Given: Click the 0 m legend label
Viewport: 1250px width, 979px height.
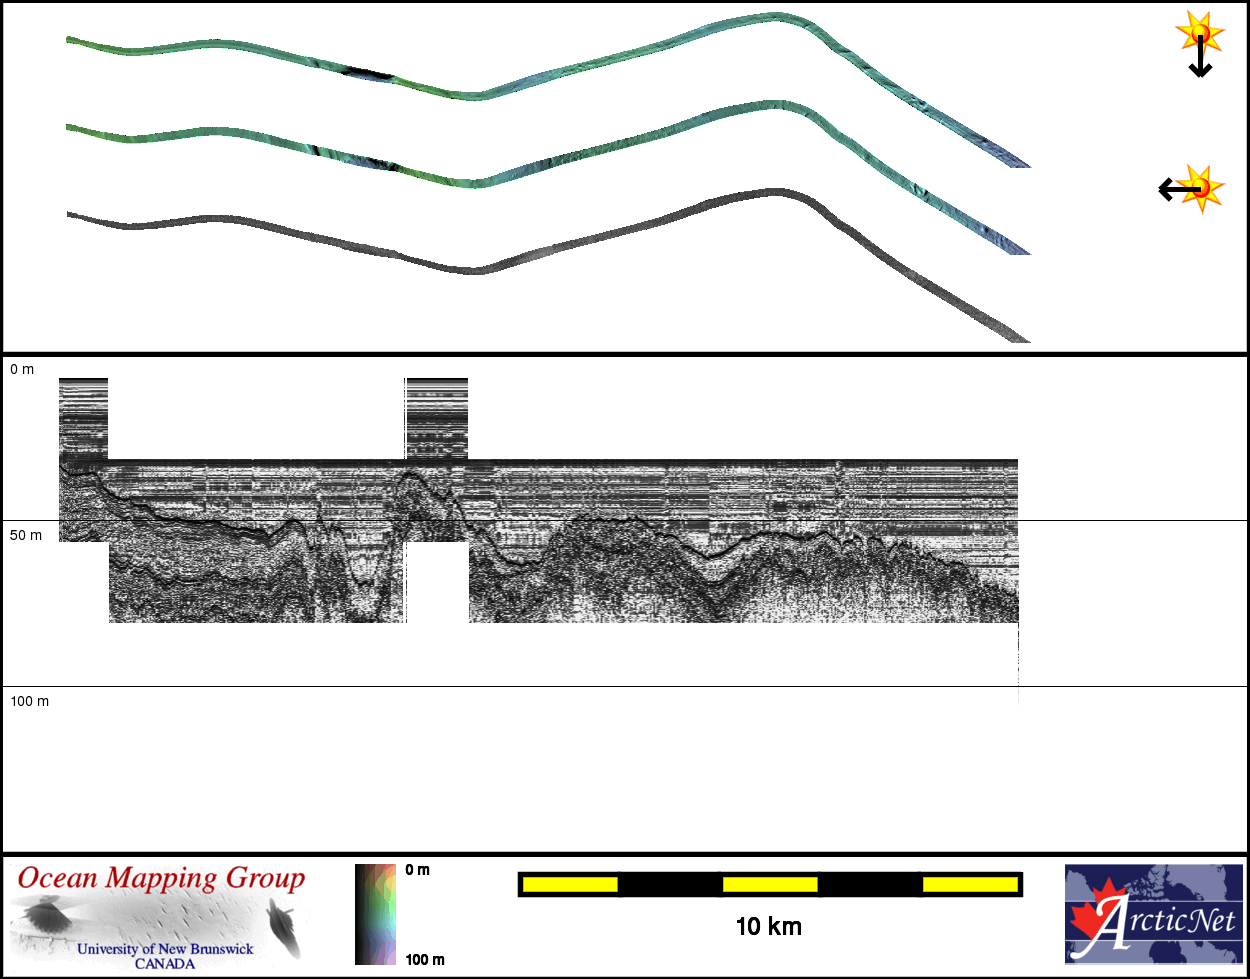Looking at the screenshot, I should (x=418, y=870).
